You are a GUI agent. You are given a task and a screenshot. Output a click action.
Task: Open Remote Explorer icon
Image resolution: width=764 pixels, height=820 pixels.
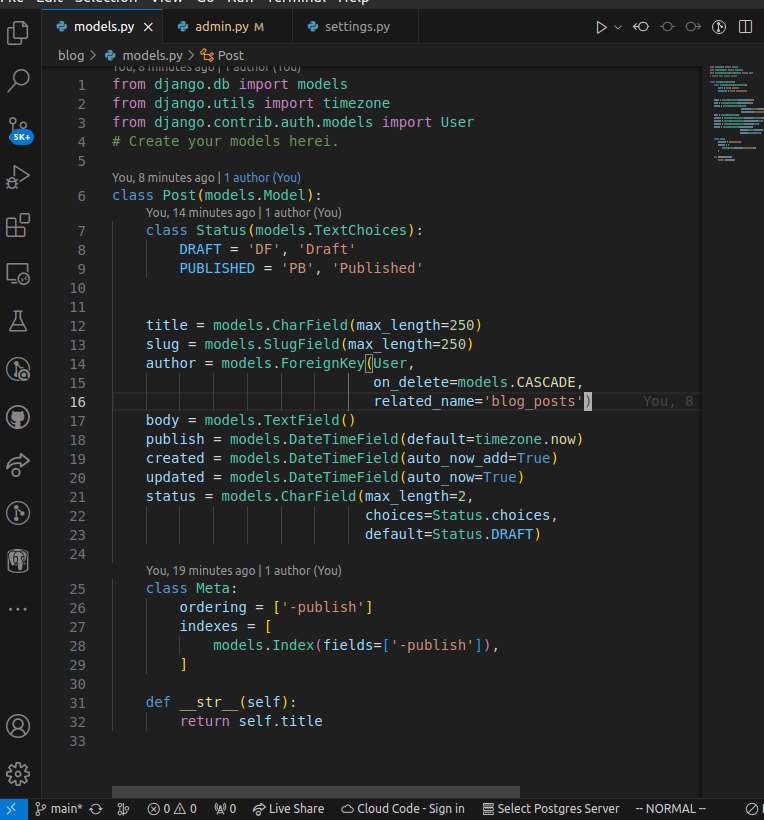click(18, 274)
